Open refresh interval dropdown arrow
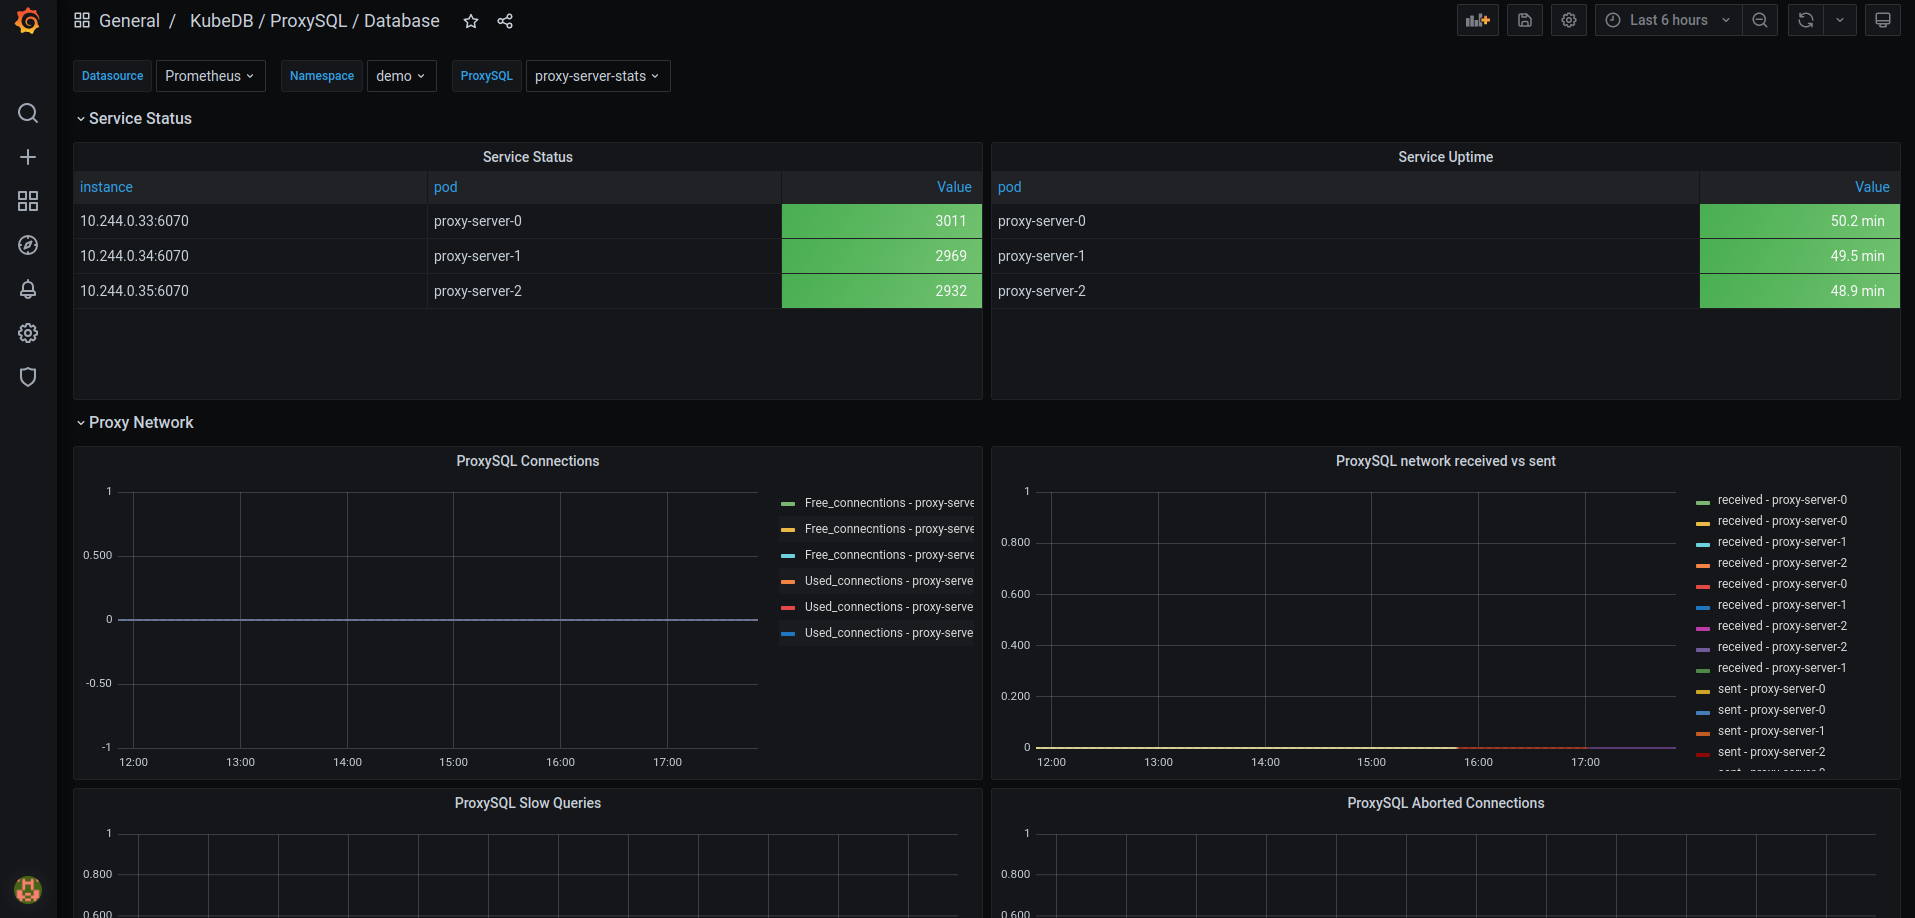Viewport: 1915px width, 918px height. click(1840, 20)
